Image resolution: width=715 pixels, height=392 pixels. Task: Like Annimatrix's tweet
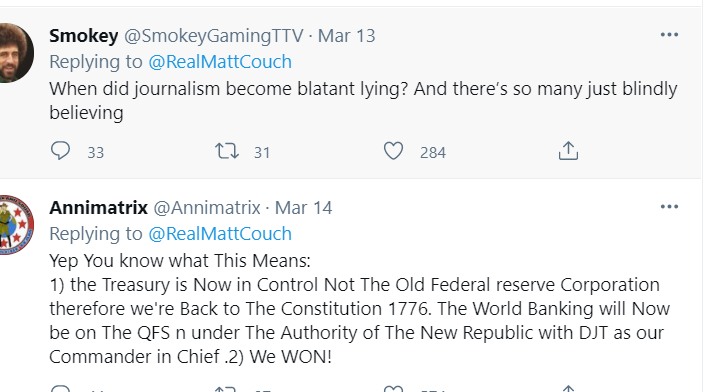click(x=393, y=388)
